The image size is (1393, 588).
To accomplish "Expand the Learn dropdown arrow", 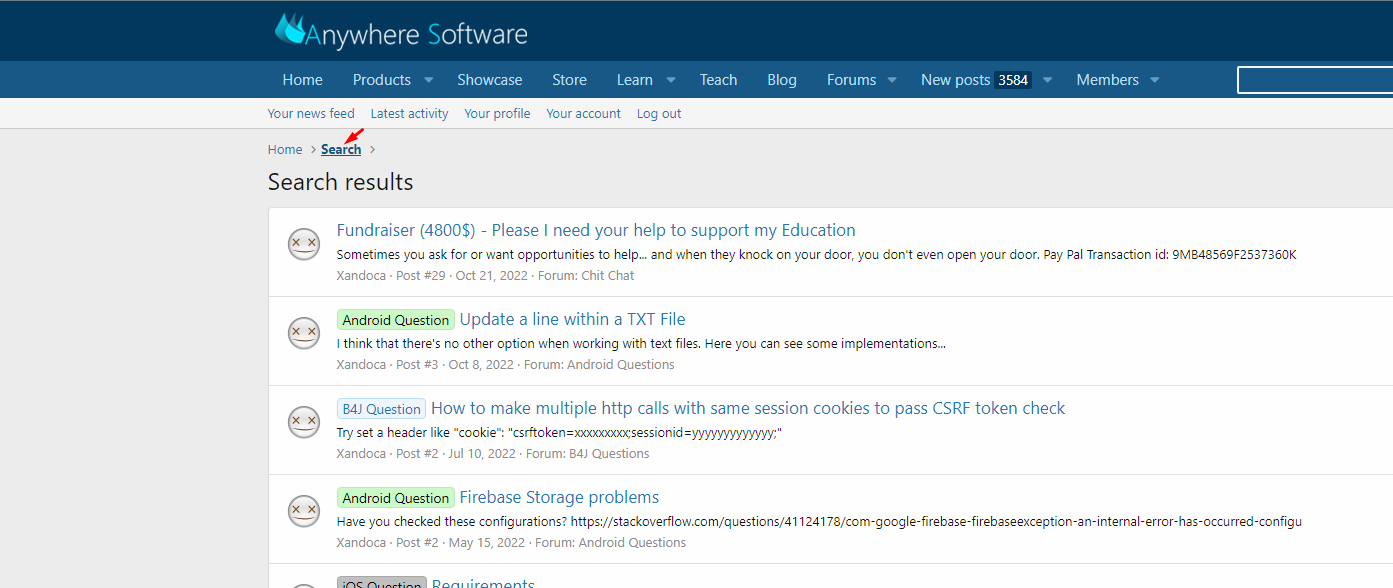I will pos(671,80).
